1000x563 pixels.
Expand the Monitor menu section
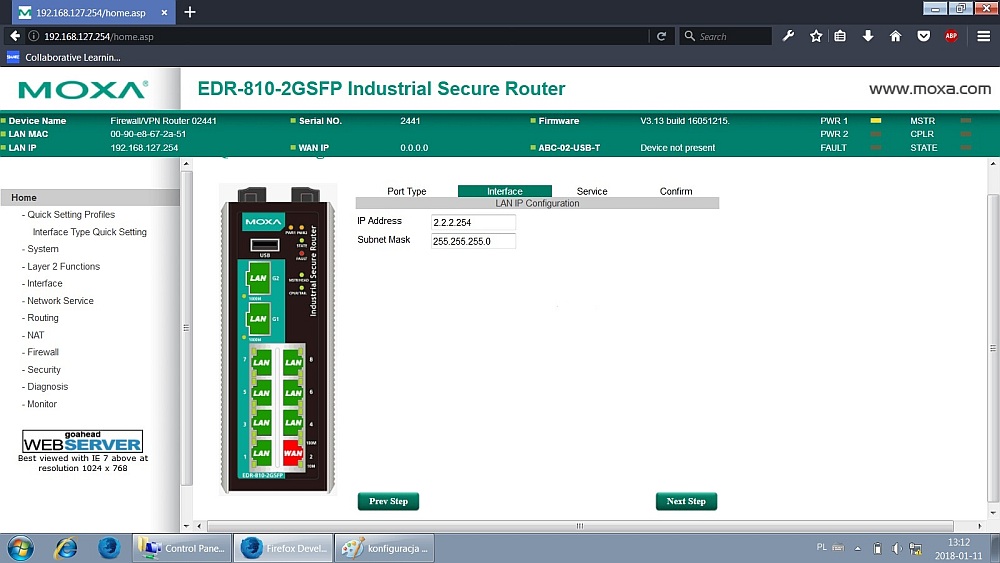coord(41,404)
